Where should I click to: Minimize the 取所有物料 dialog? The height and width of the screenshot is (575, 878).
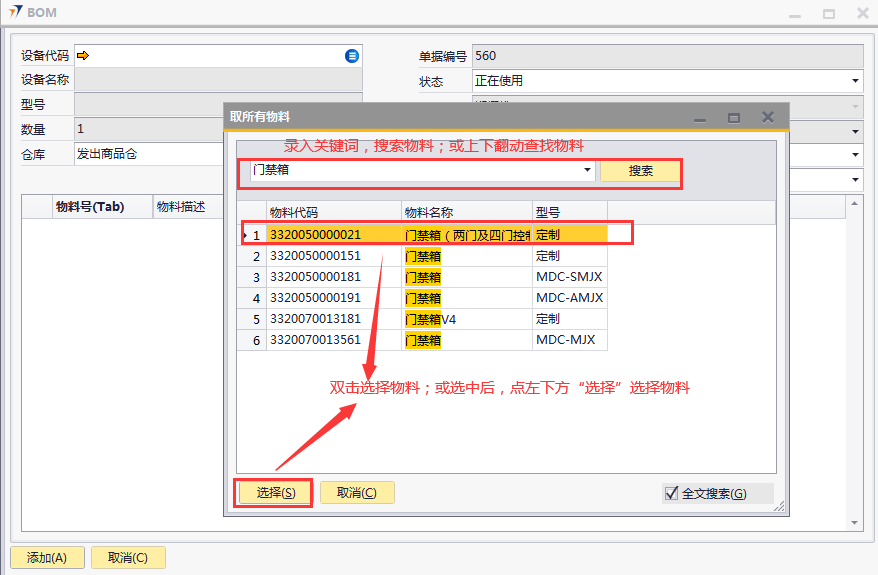pyautogui.click(x=700, y=117)
